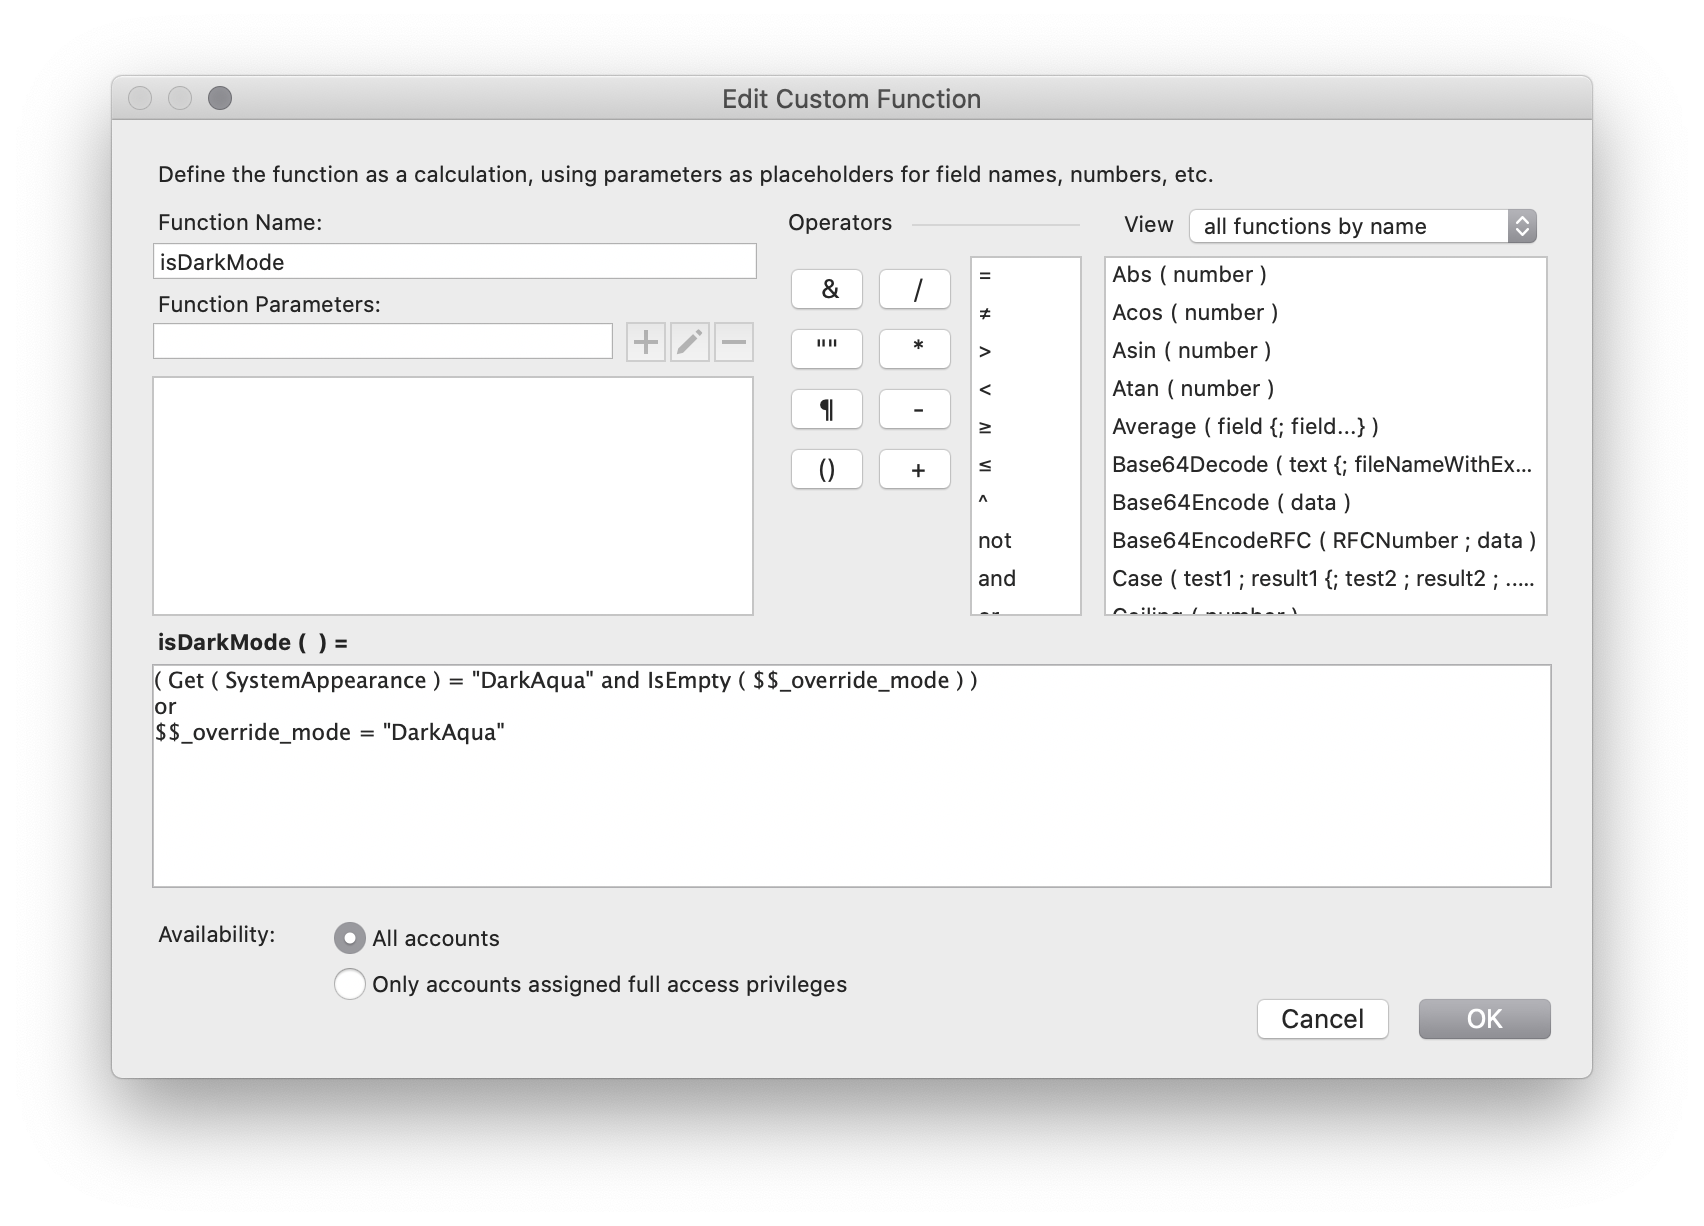1704x1226 pixels.
Task: Select the "All accounts" availability option
Action: 349,938
